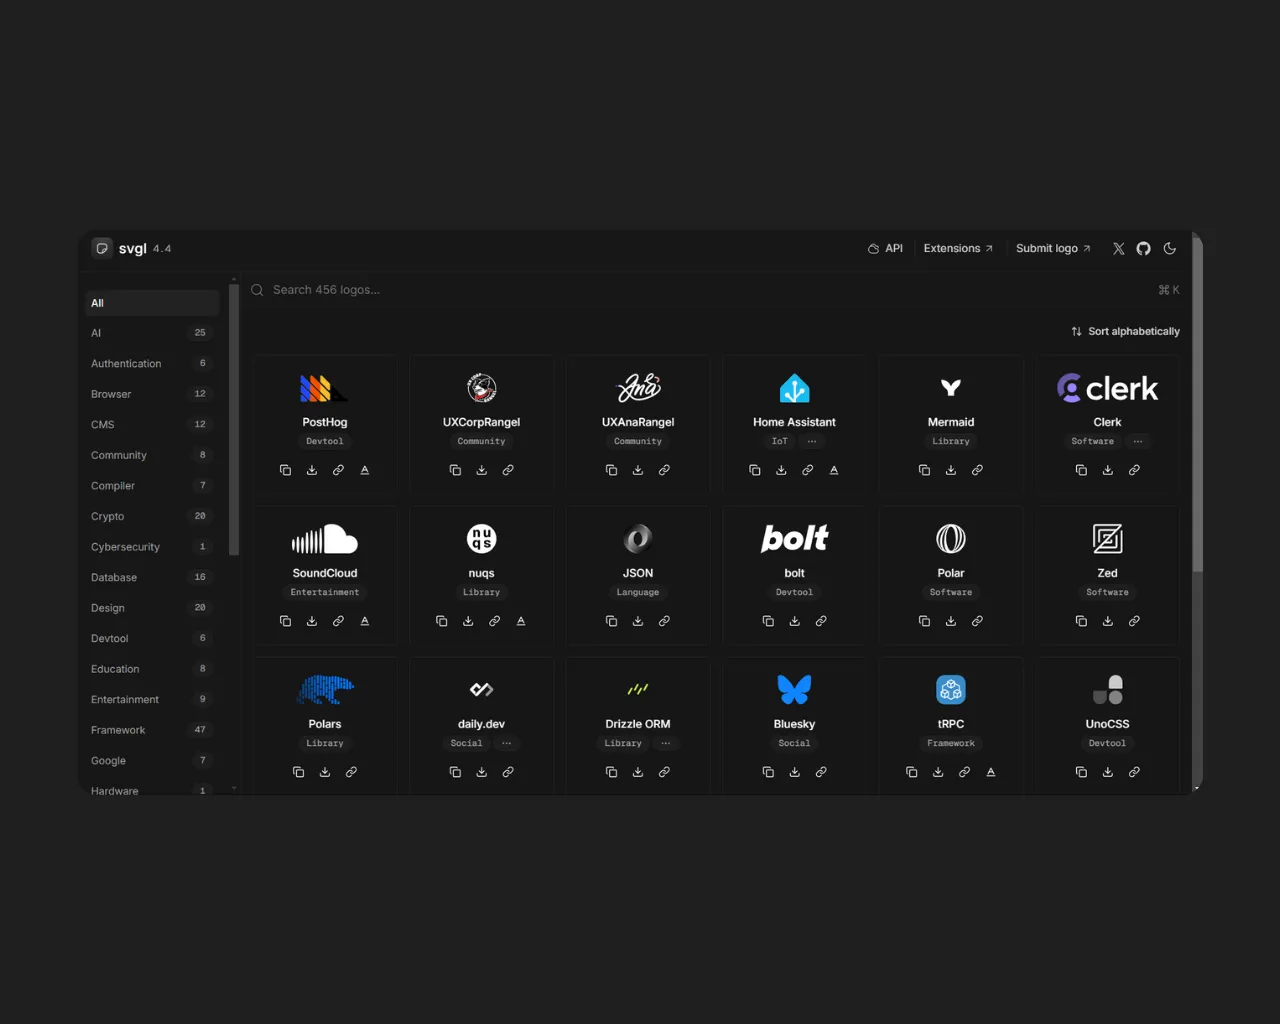Click the X (Twitter) icon
This screenshot has width=1280, height=1024.
(x=1118, y=248)
